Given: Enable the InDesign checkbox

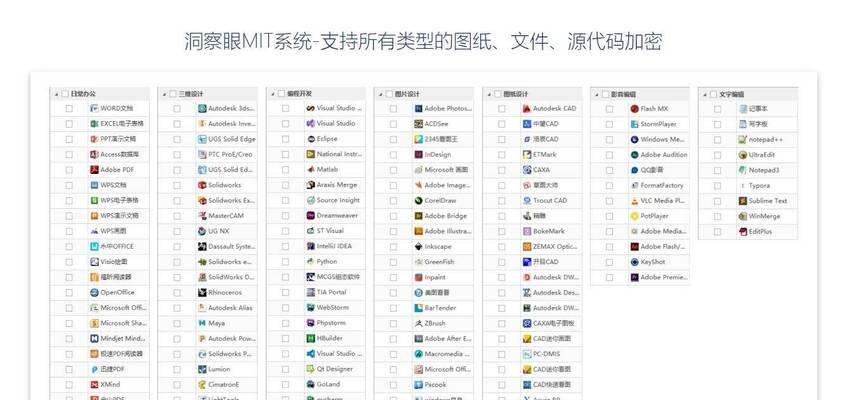Looking at the screenshot, I should (393, 155).
